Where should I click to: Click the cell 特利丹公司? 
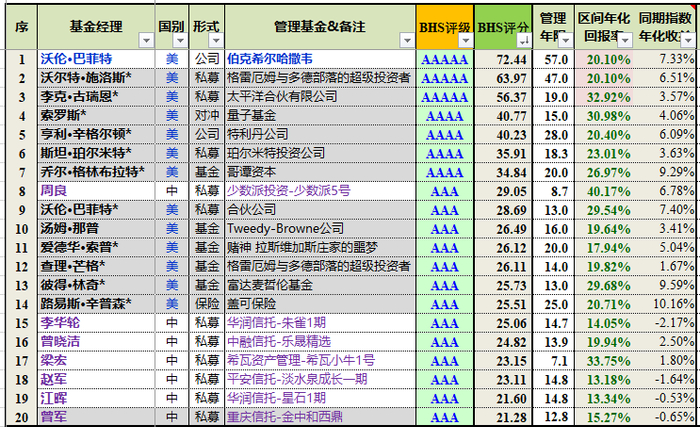tap(320, 134)
